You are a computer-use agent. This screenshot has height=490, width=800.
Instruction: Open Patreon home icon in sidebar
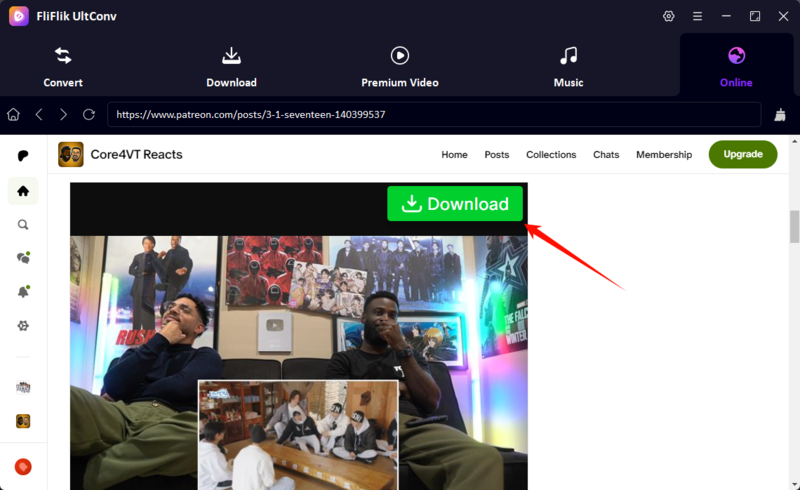(23, 191)
